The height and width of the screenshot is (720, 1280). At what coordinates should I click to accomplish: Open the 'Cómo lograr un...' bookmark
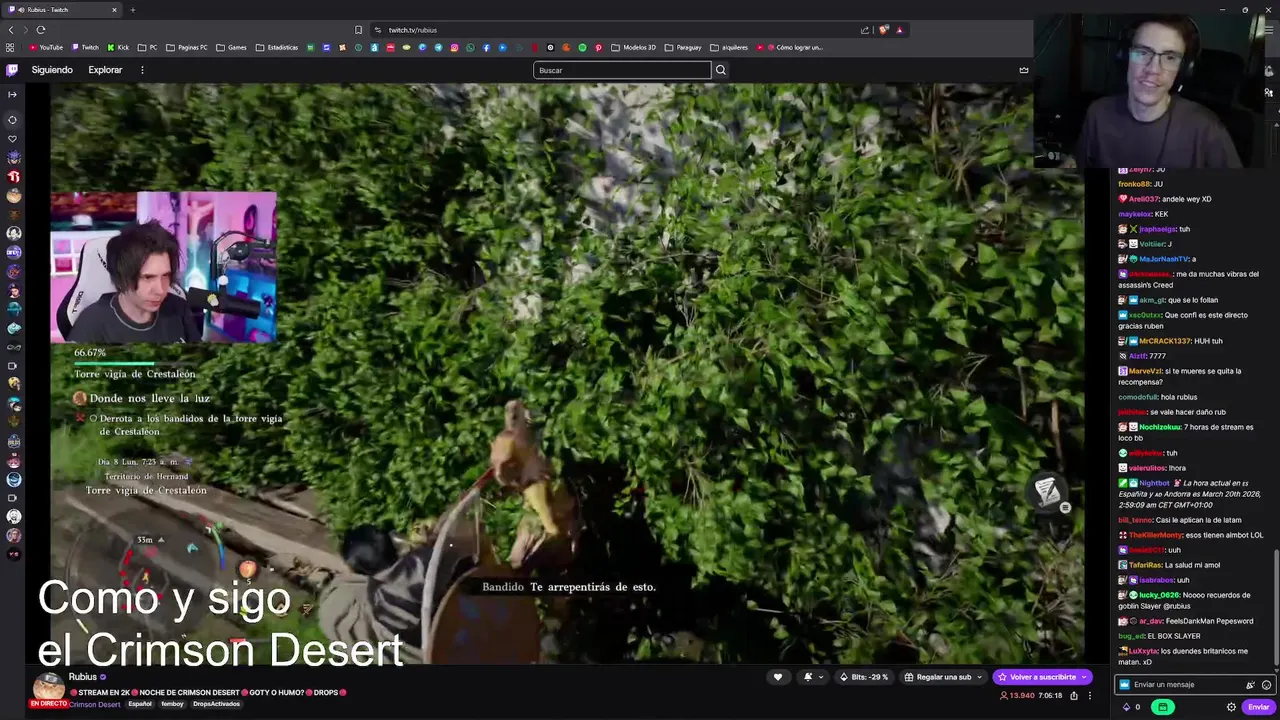tap(790, 47)
